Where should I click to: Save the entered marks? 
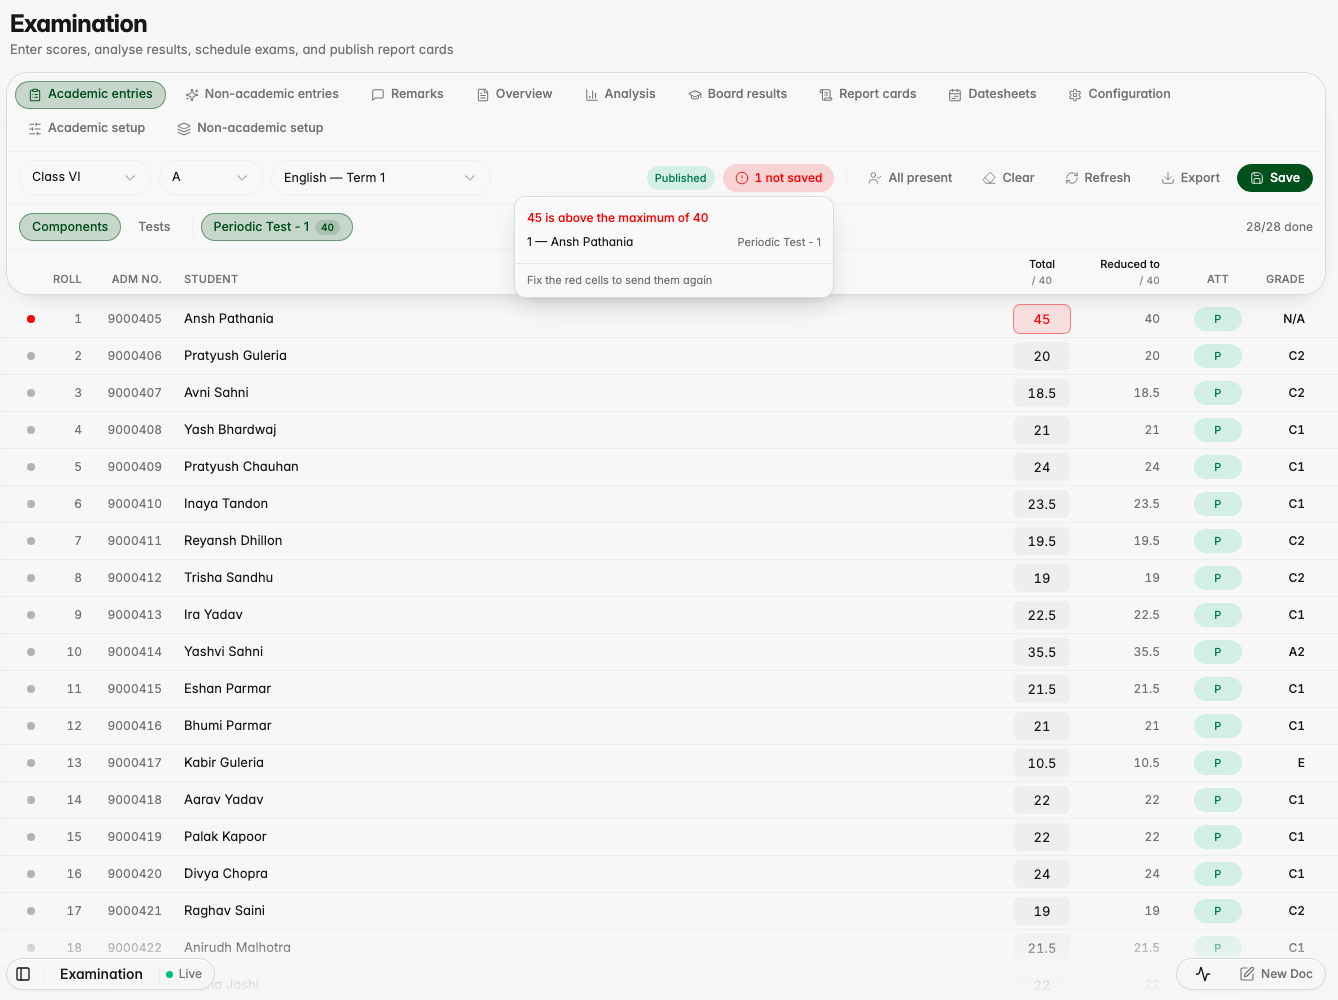[x=1275, y=178]
